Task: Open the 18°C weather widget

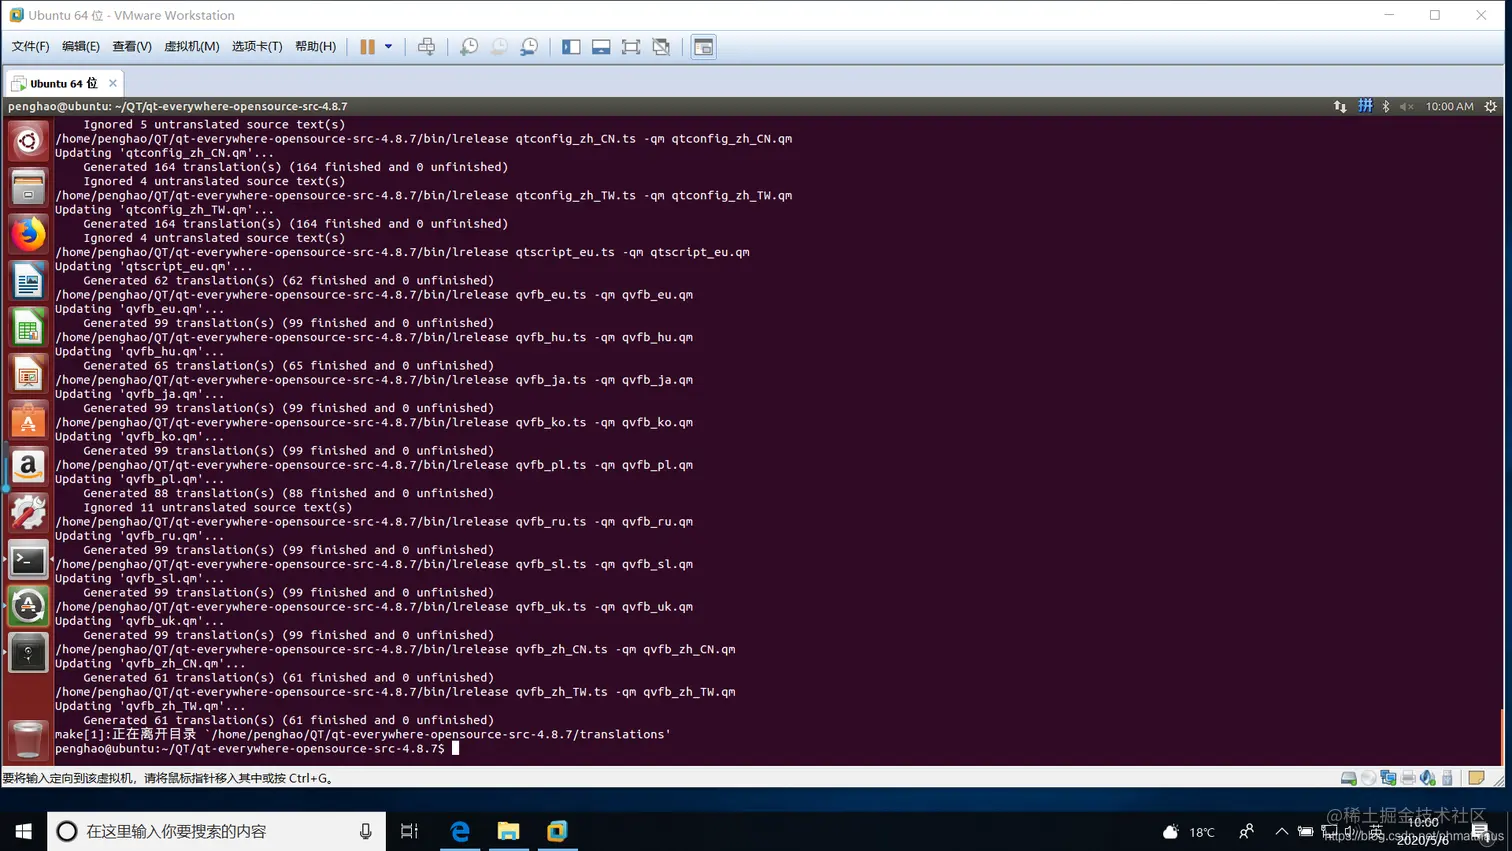Action: [1189, 831]
